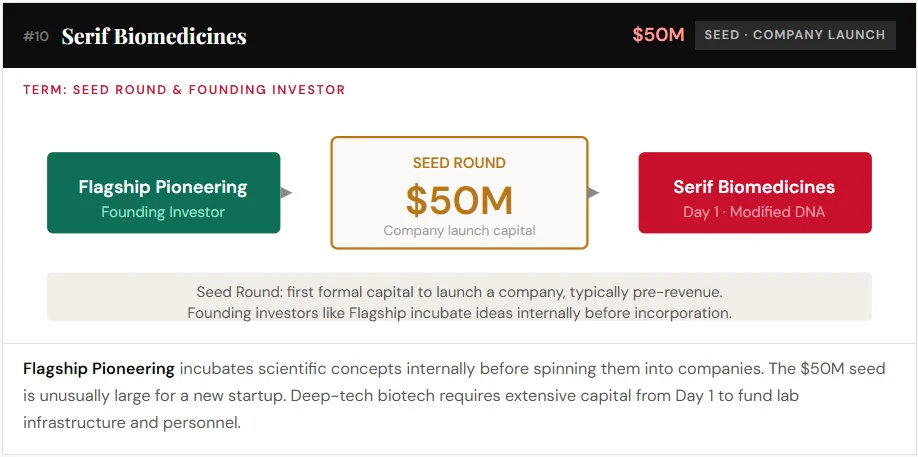The image size is (918, 457).
Task: Select the Serif Biomedicines header title
Action: point(154,36)
